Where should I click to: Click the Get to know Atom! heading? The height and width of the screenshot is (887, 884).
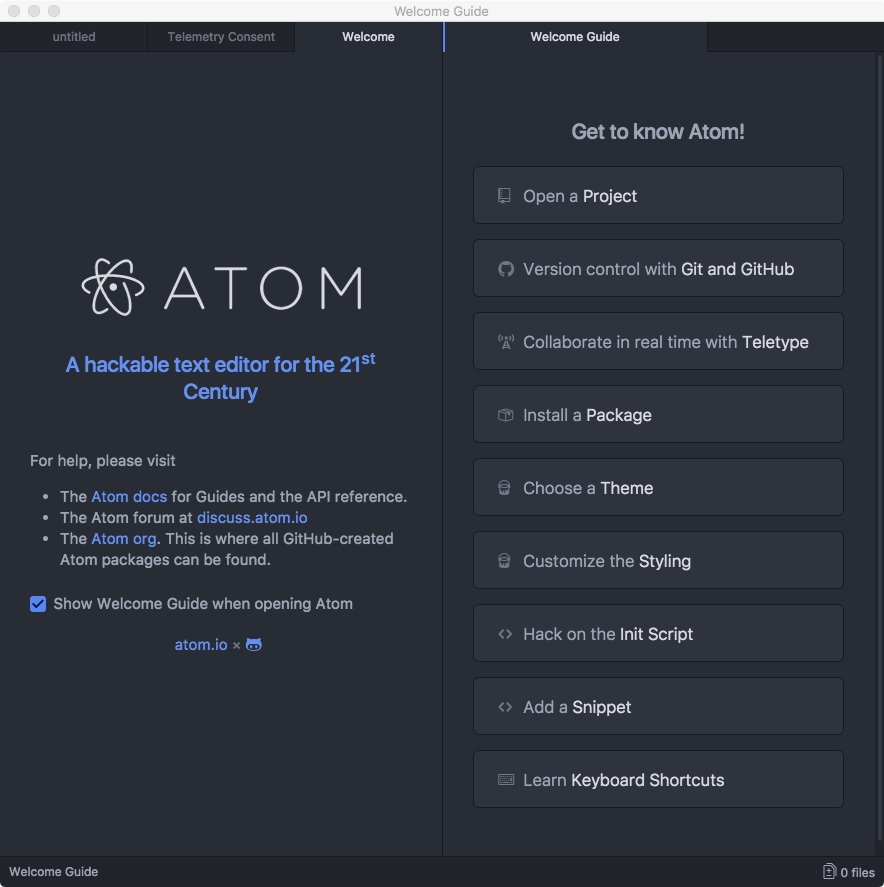click(658, 131)
